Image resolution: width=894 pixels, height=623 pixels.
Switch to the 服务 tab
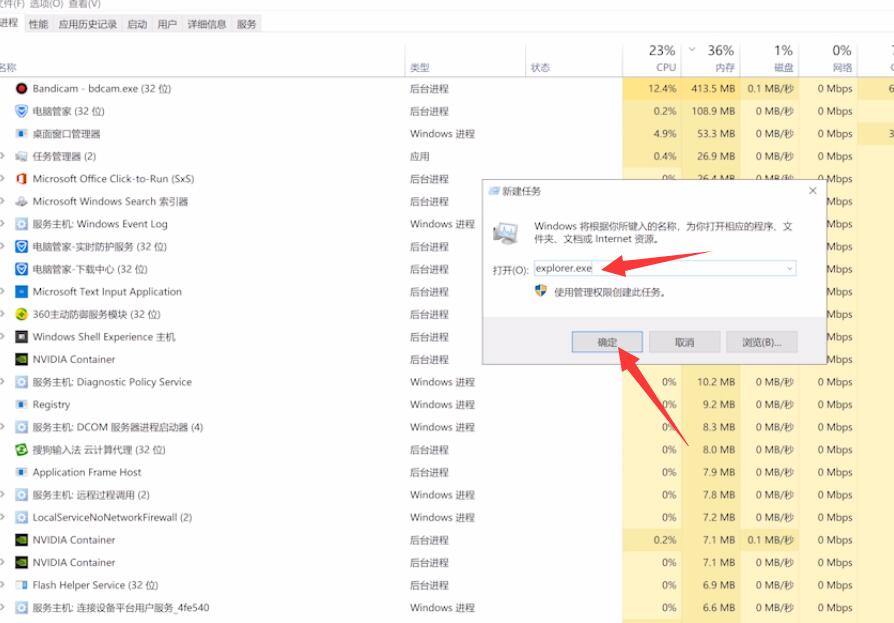pyautogui.click(x=247, y=24)
